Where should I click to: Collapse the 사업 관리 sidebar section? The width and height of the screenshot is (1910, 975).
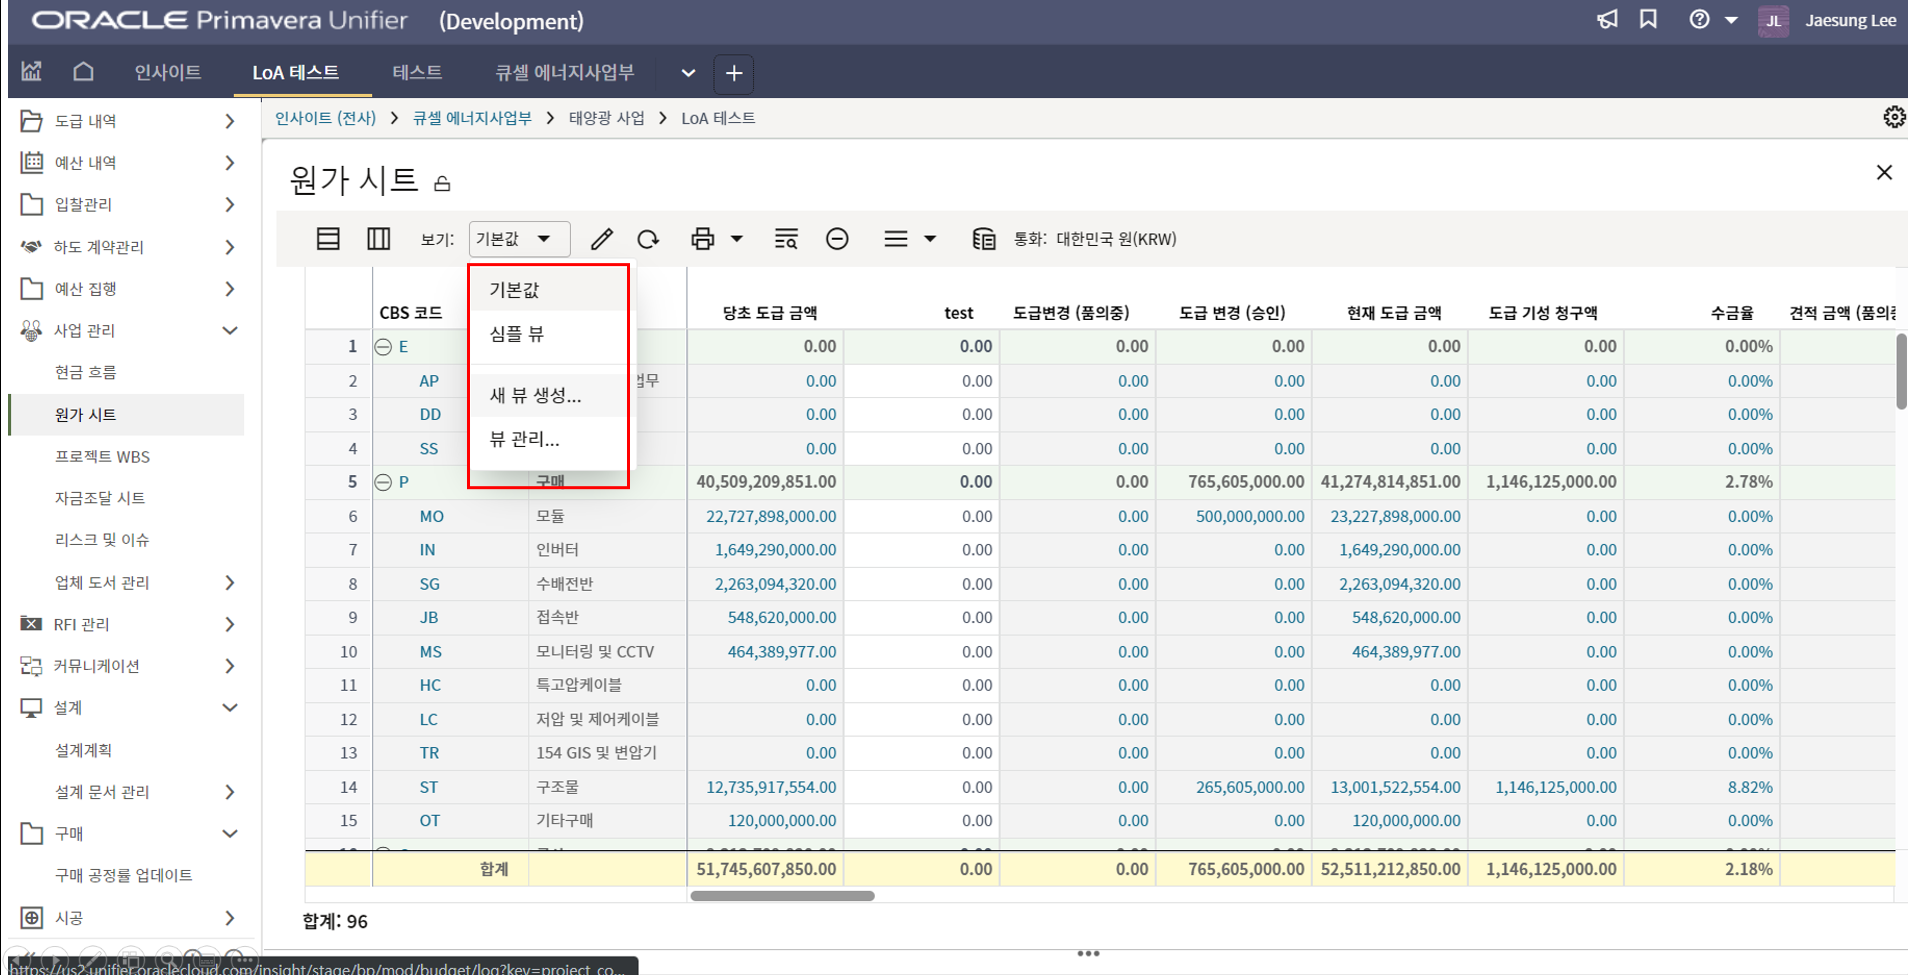[229, 331]
